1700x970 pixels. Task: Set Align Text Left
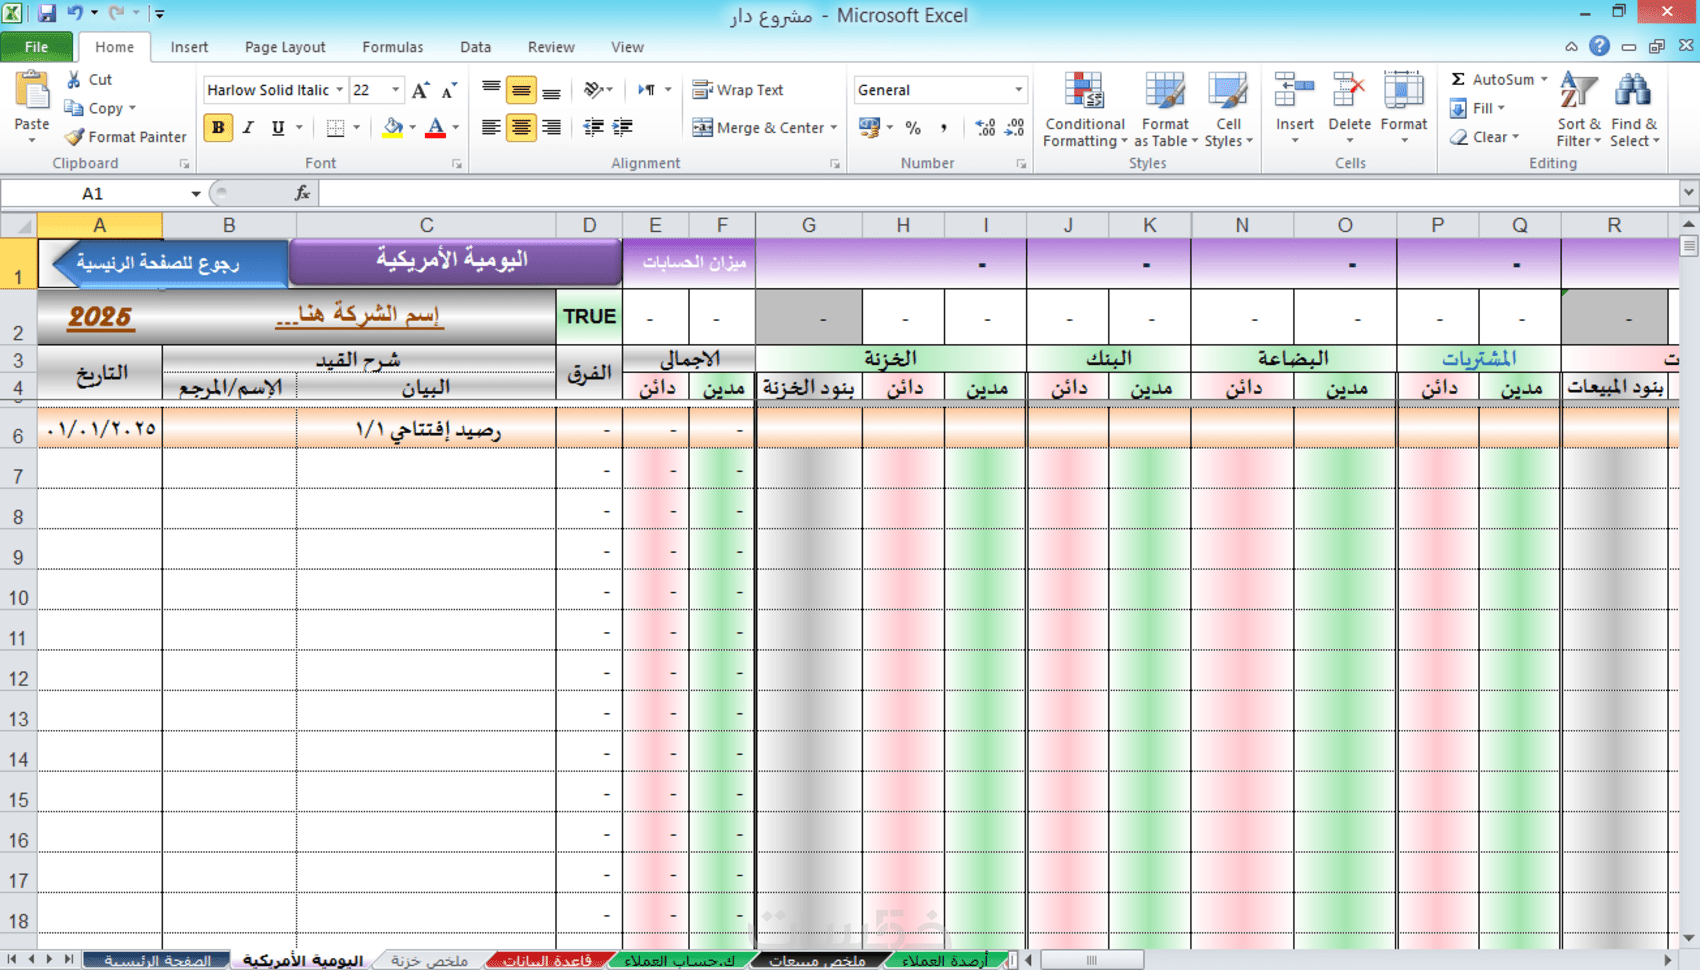[491, 127]
